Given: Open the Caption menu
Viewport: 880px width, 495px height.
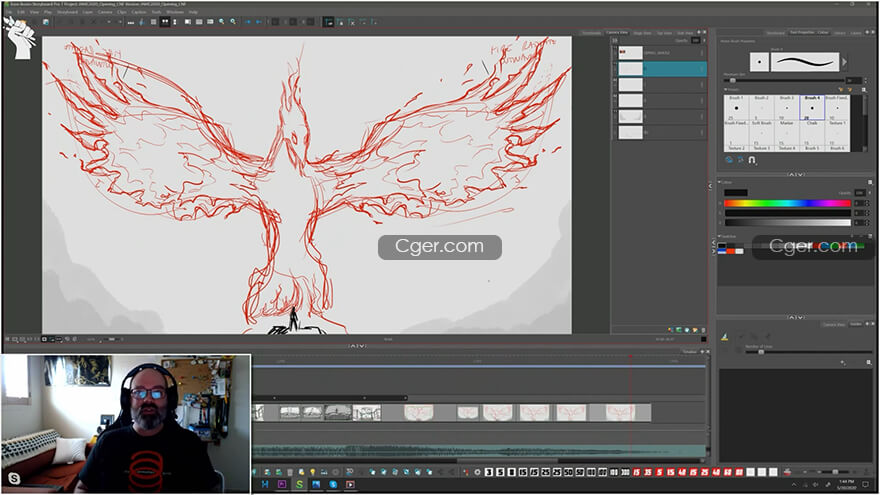Looking at the screenshot, I should (x=139, y=12).
